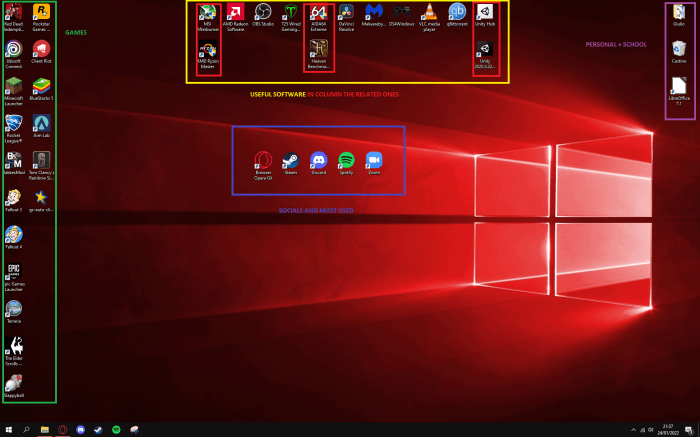Select The Elder Scrolls shortcut
Image resolution: width=700 pixels, height=437 pixels.
click(x=13, y=351)
